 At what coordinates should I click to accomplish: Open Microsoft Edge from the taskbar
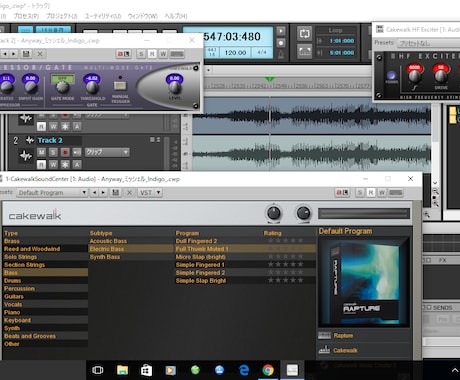244,370
